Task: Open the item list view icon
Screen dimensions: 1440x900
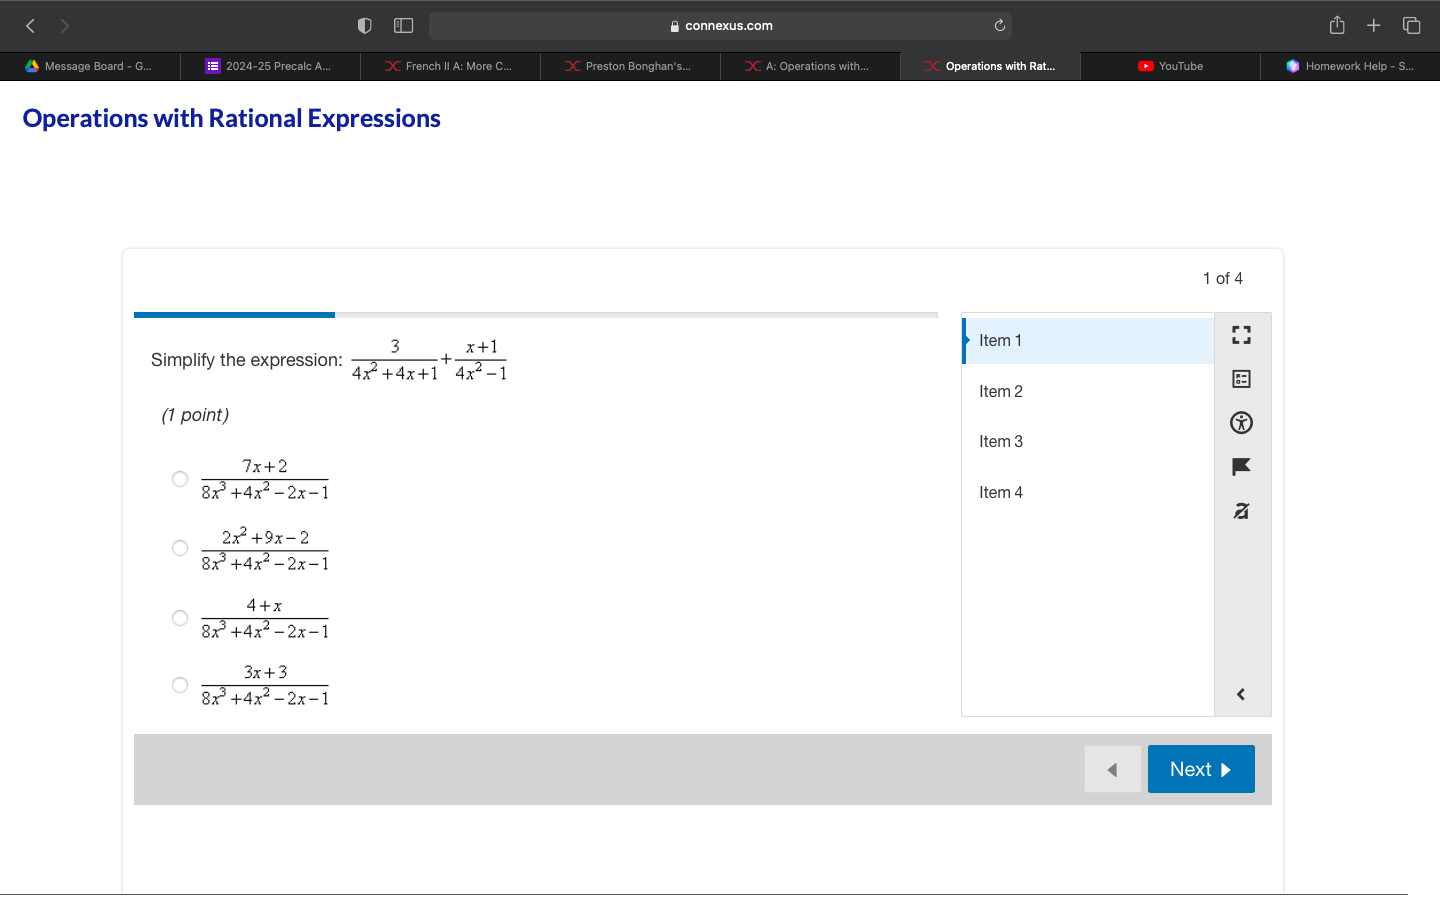Action: point(1241,379)
